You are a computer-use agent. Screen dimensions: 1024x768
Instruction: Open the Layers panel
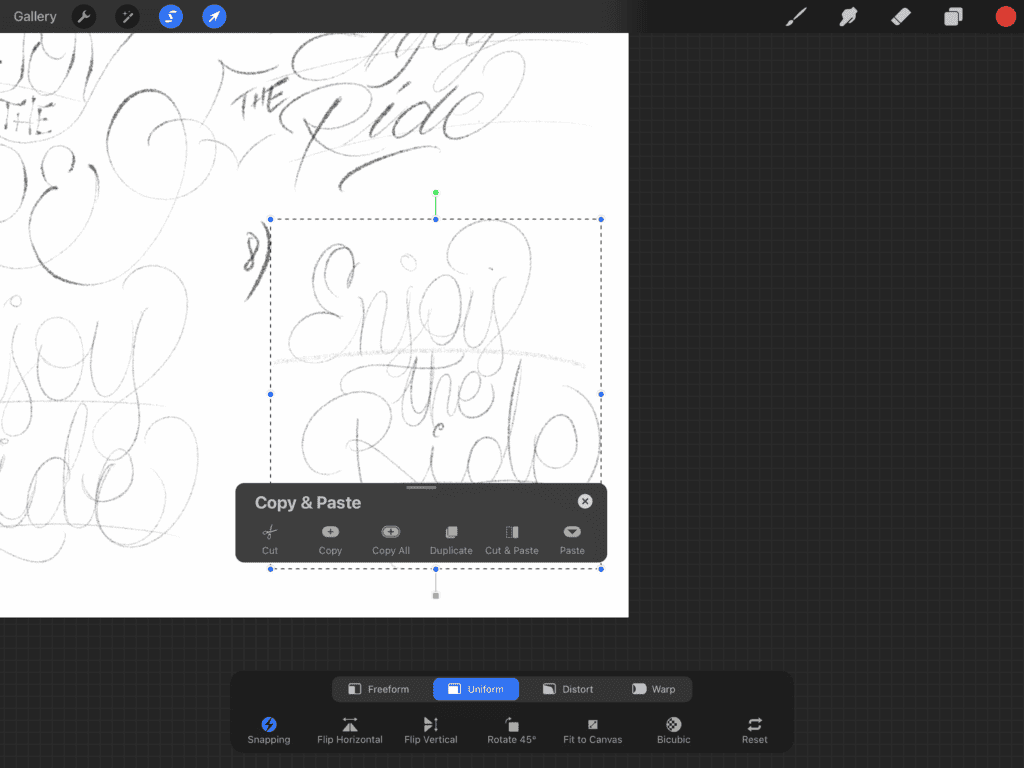pos(952,16)
